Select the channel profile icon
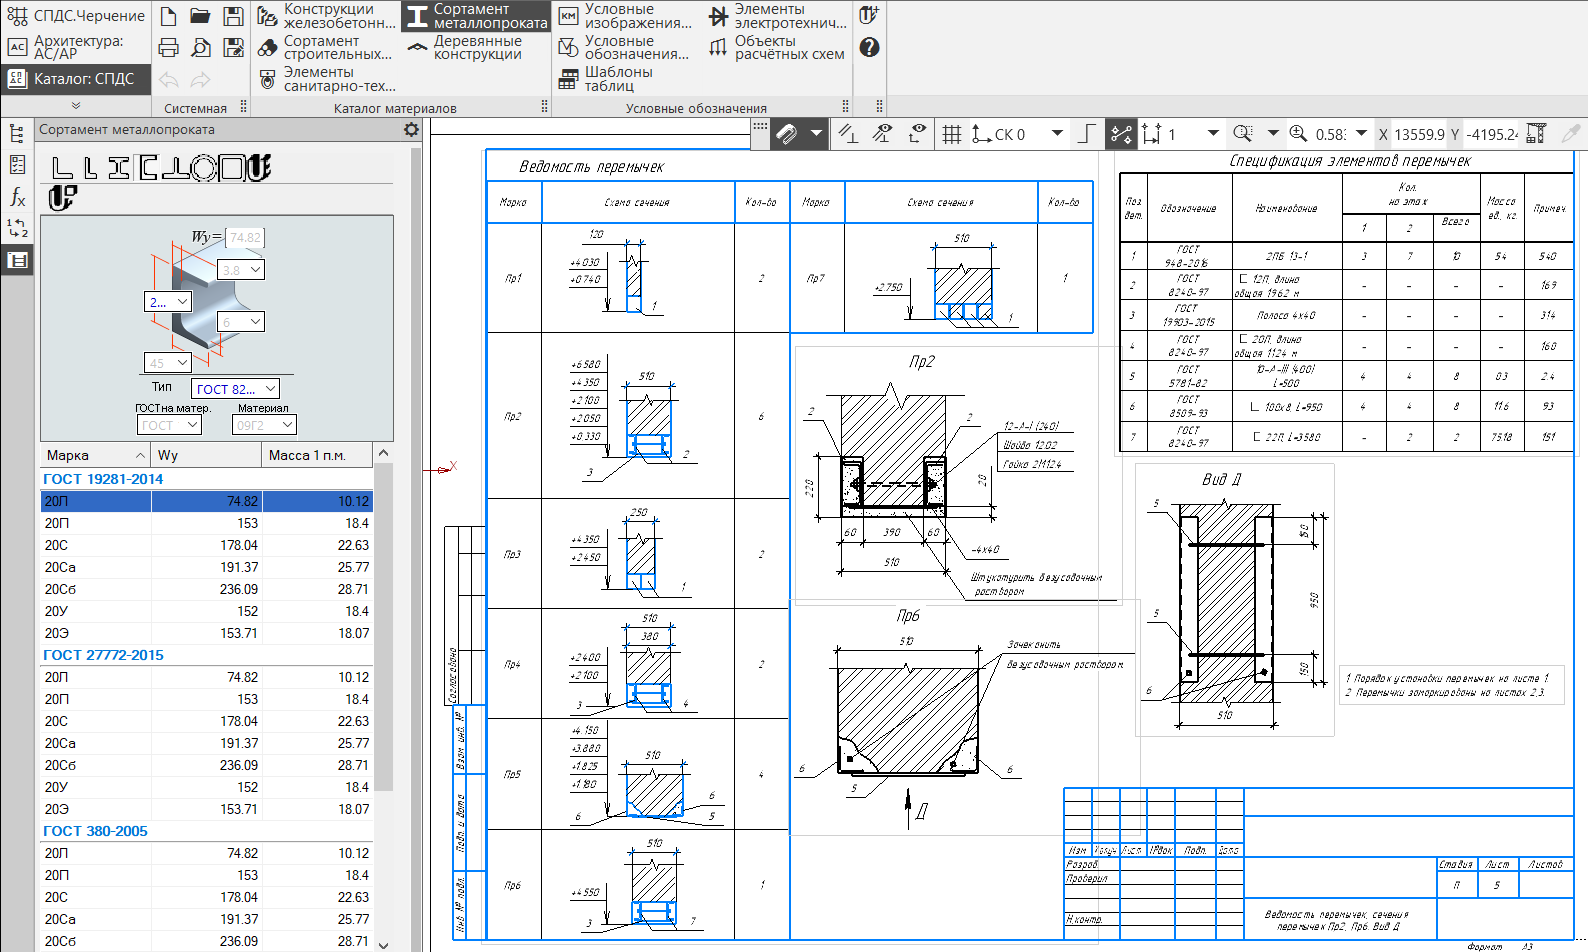This screenshot has width=1588, height=952. click(x=148, y=168)
